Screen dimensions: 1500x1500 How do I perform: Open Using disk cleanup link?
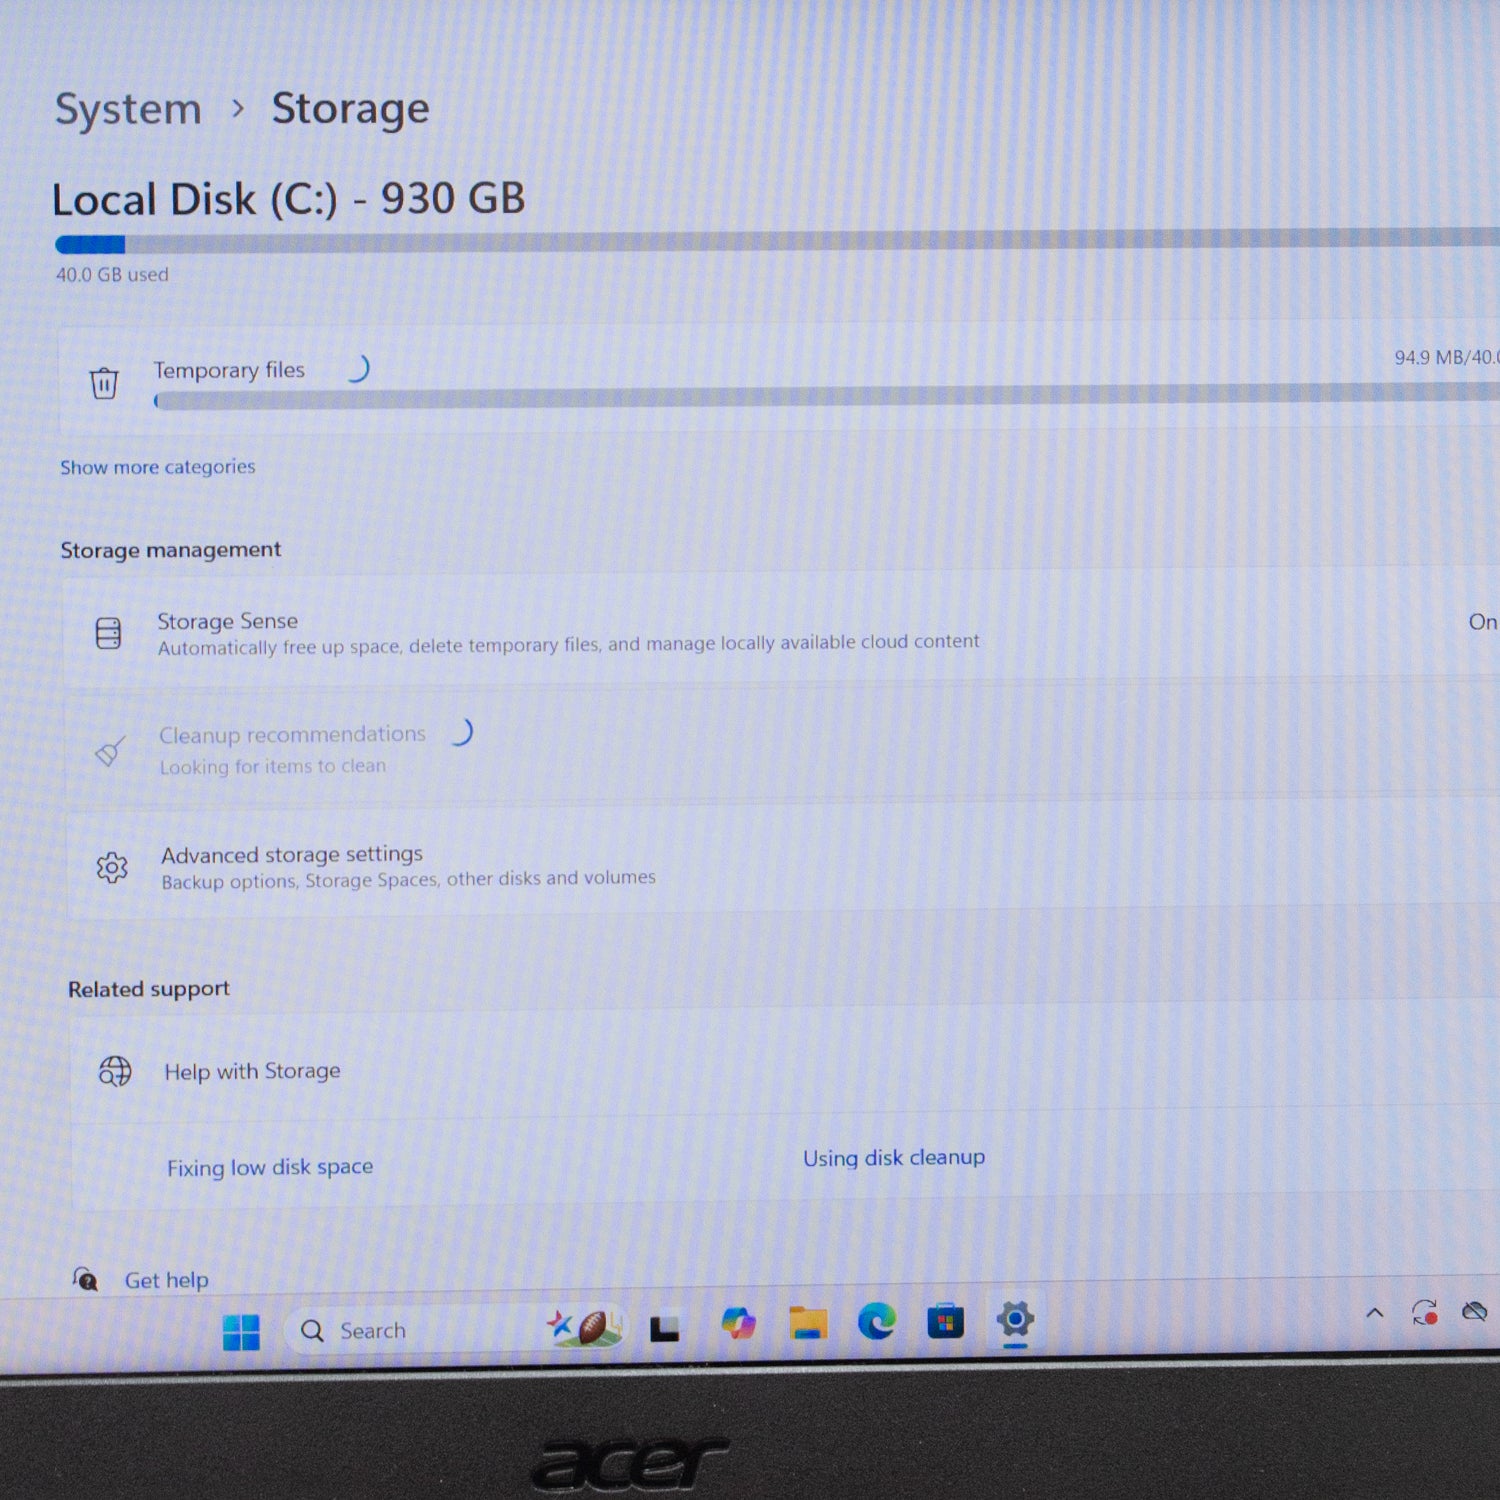pos(894,1158)
